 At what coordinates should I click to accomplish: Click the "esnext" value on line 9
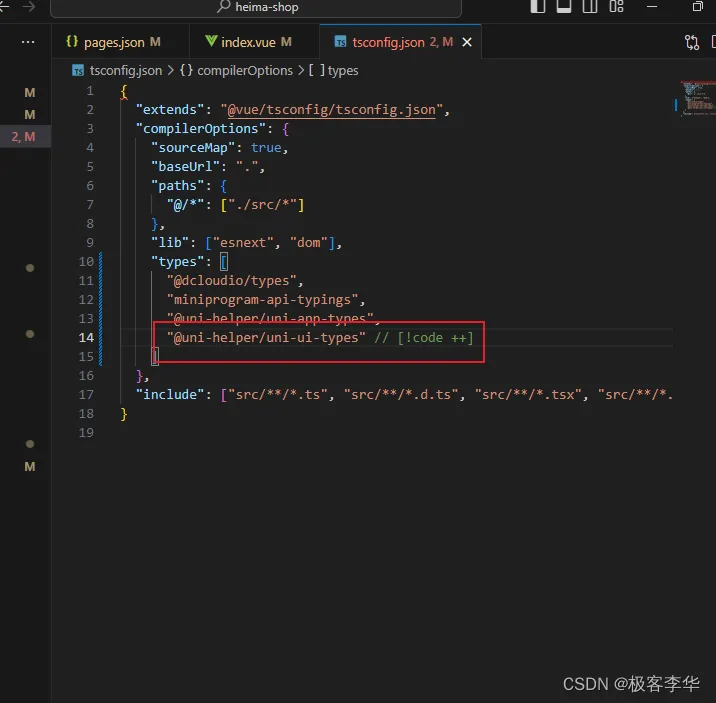coord(243,242)
